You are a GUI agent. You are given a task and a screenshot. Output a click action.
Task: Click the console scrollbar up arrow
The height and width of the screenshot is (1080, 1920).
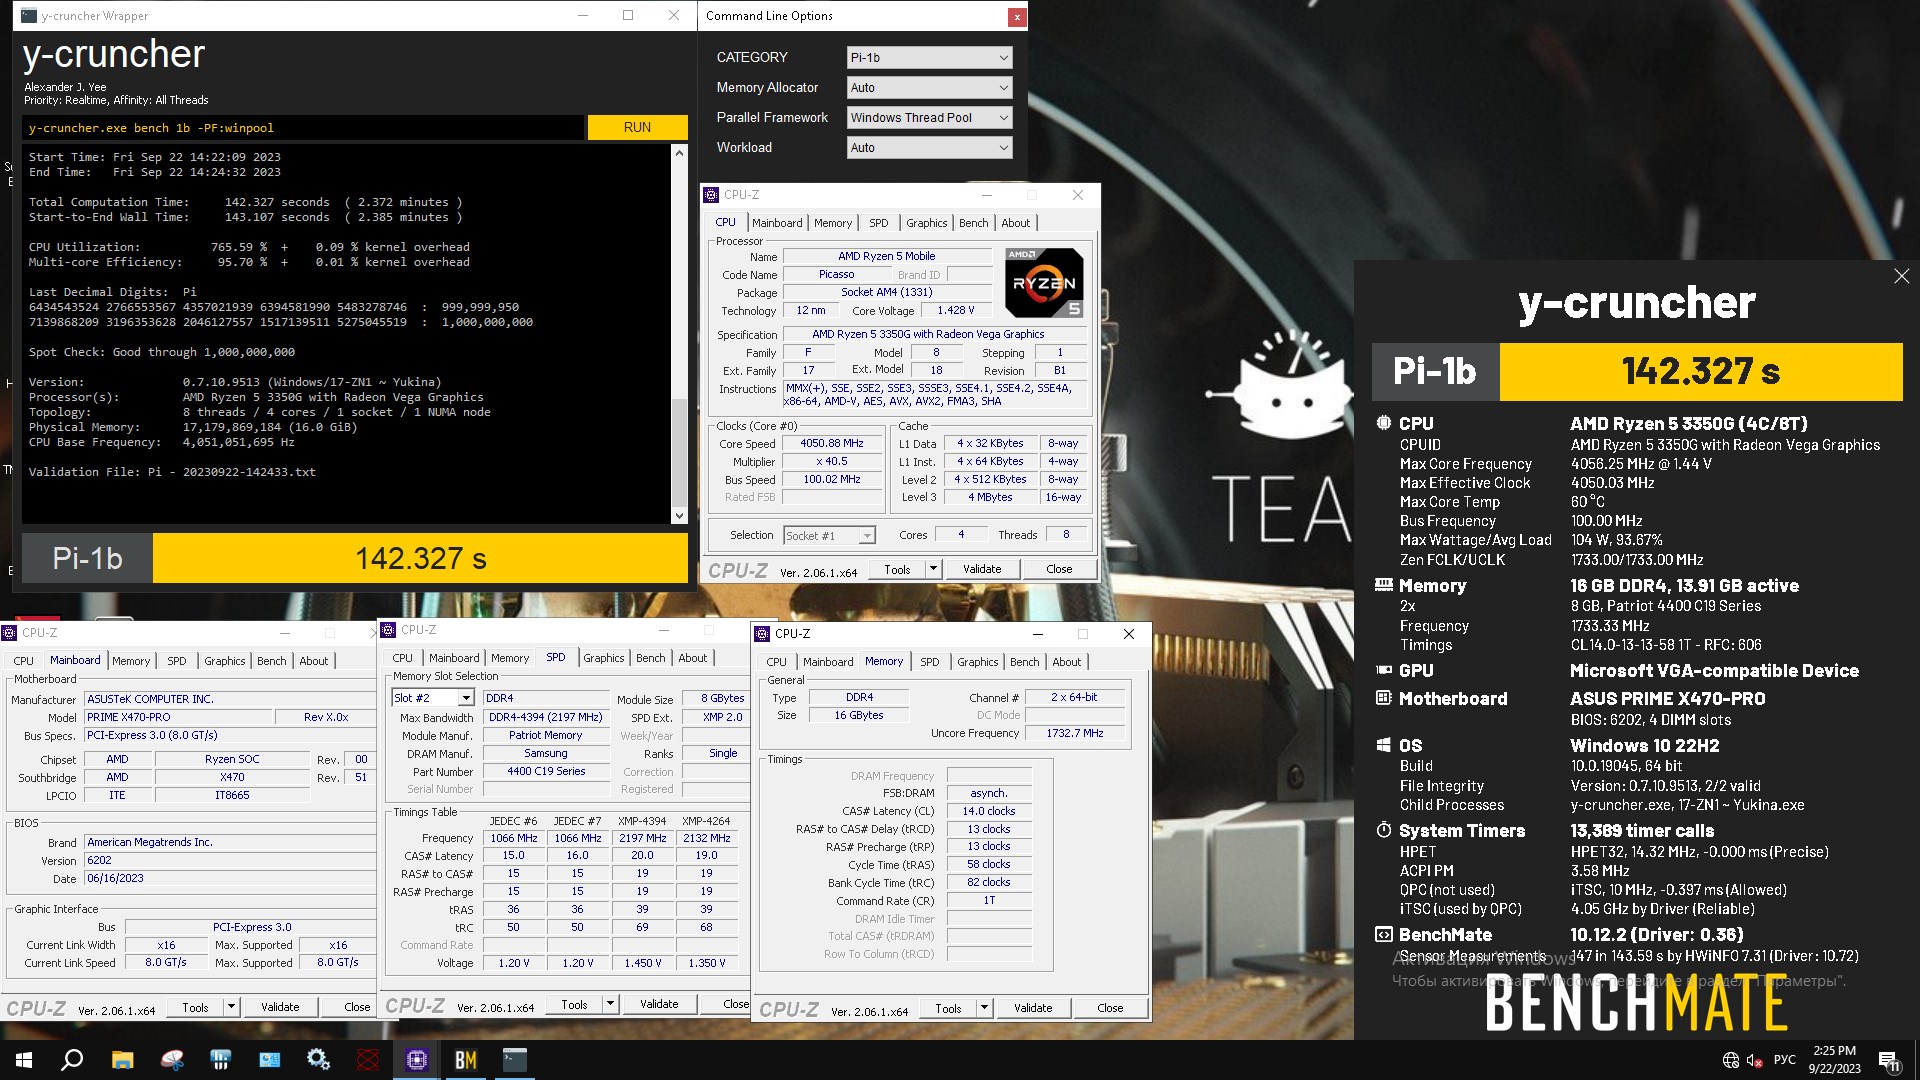click(679, 153)
